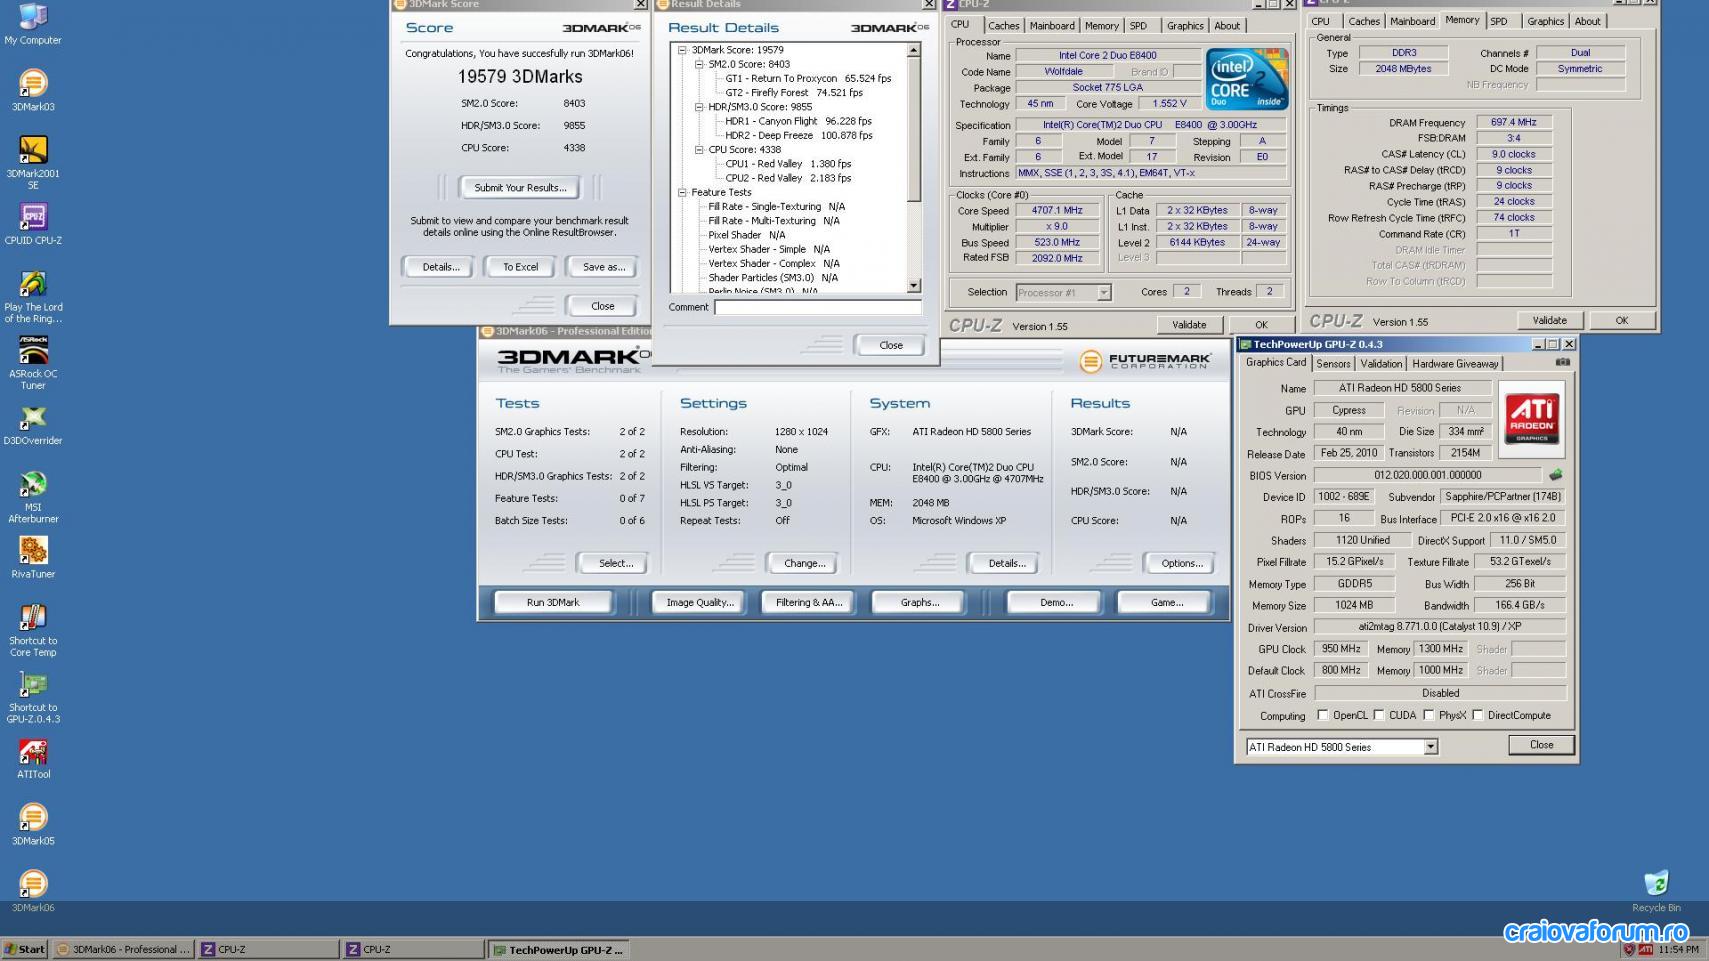Screen dimensions: 1709x961
Task: Click Filtering & AA button
Action: (809, 602)
